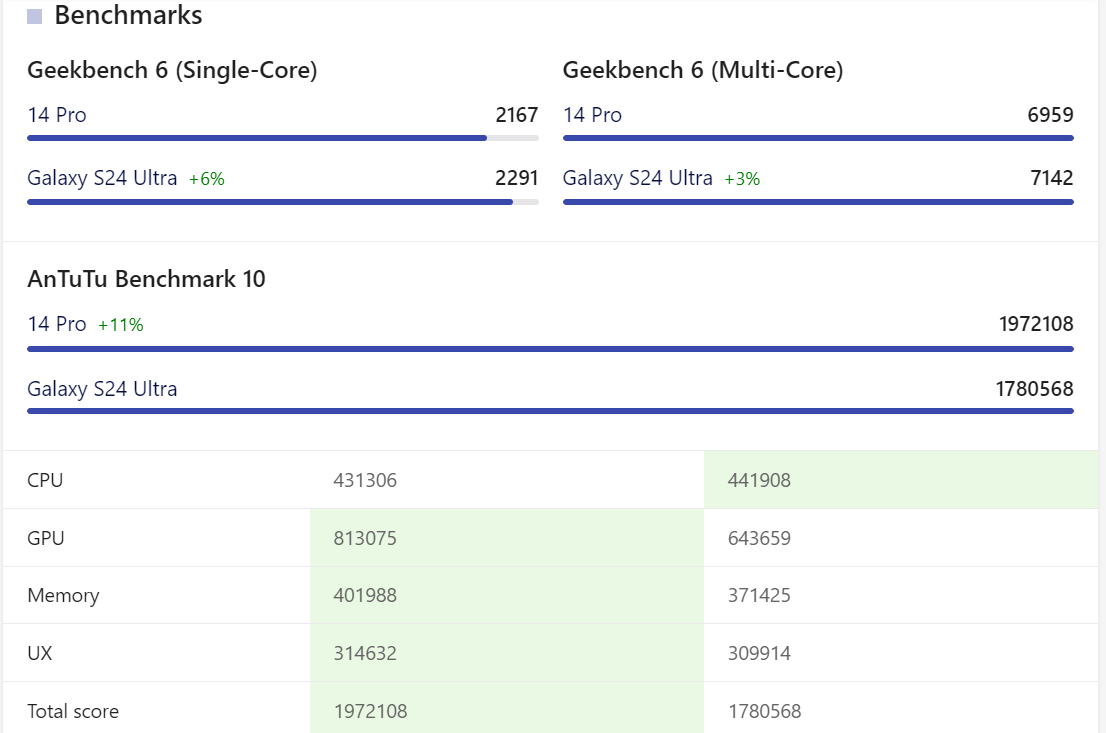Click the Geekbench 6 (Single-Core) heading
This screenshot has height=733, width=1106.
[x=172, y=70]
